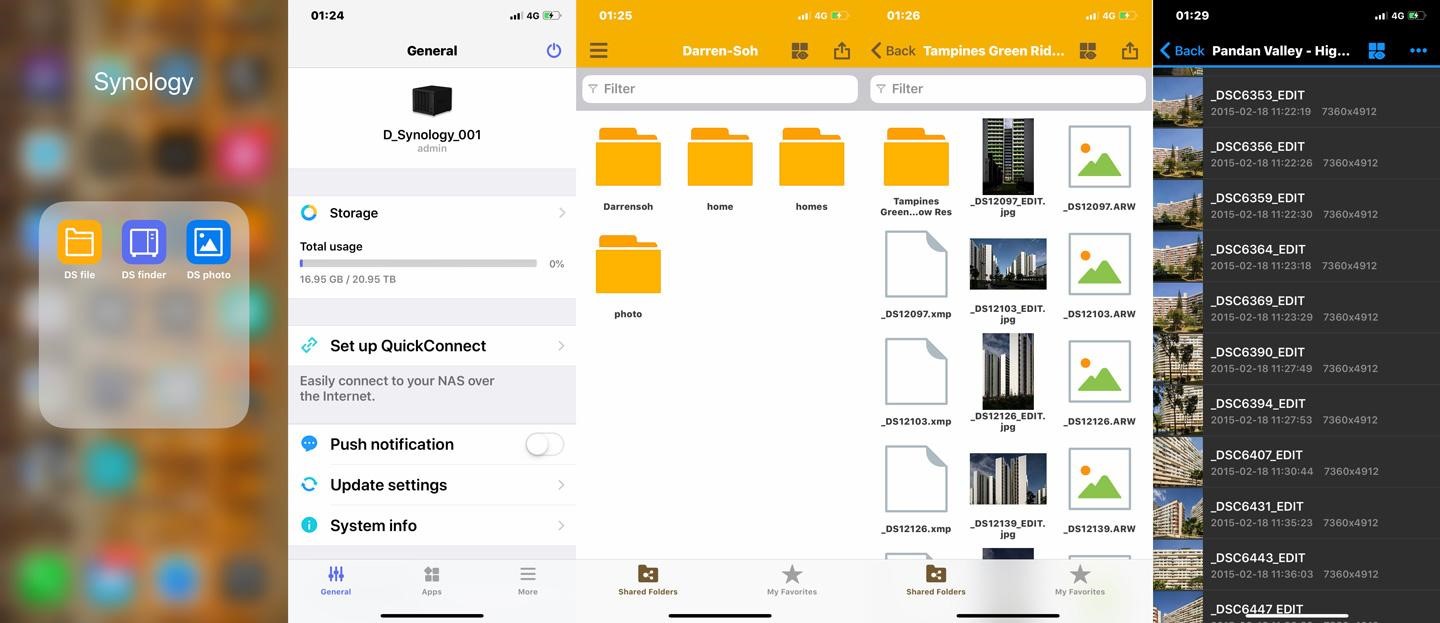Screen dimensions: 1440x623
Task: Open the _DSC6356_EDIT photo row
Action: coord(1296,154)
